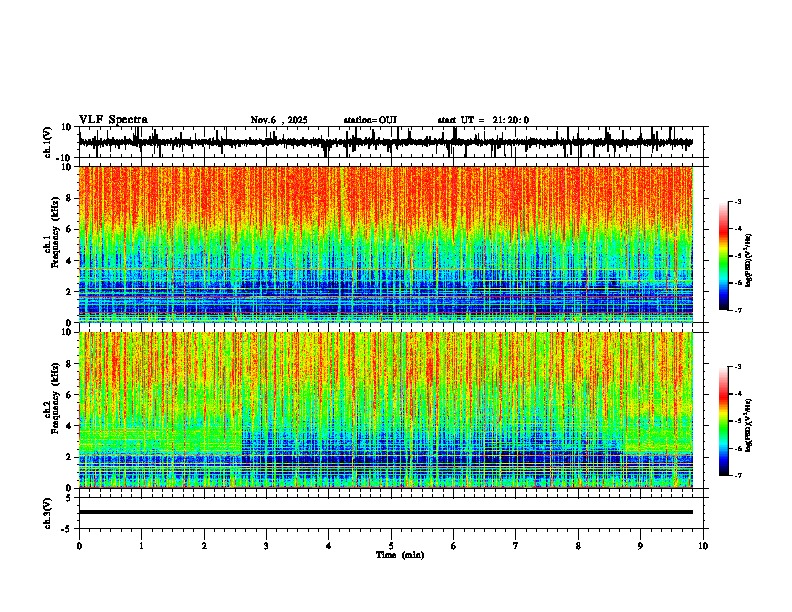Click the "8" kHz tick on ch.1 frequency axis
This screenshot has height=612, width=792.
[x=69, y=198]
